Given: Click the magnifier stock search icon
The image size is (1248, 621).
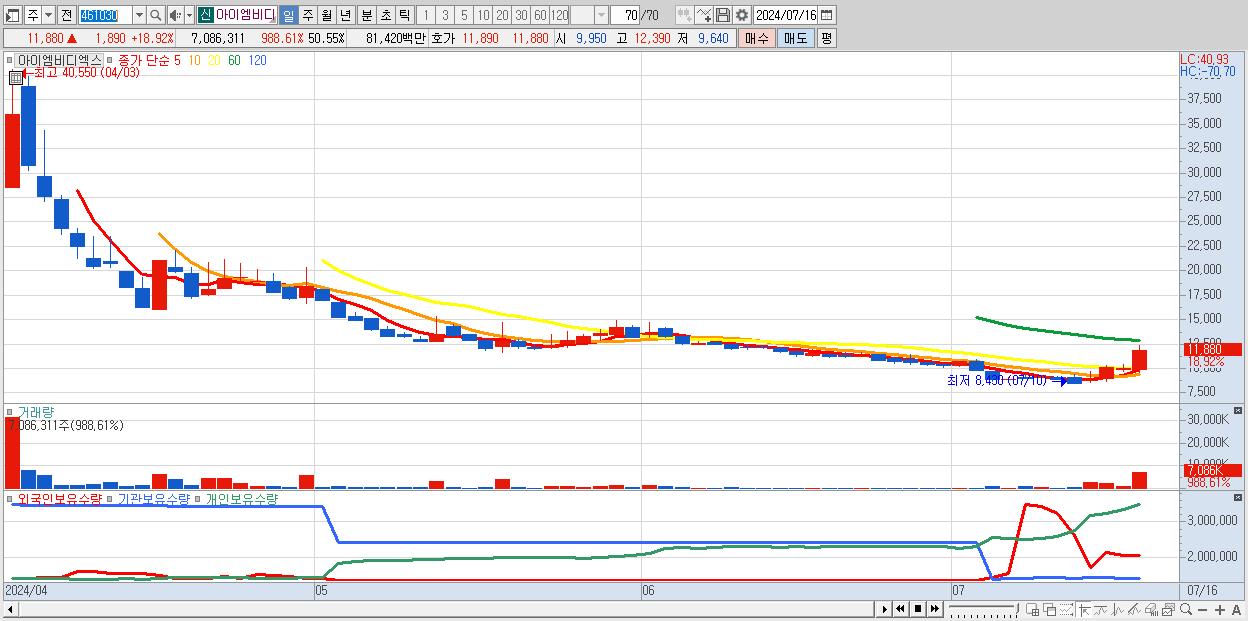Looking at the screenshot, I should (x=156, y=15).
